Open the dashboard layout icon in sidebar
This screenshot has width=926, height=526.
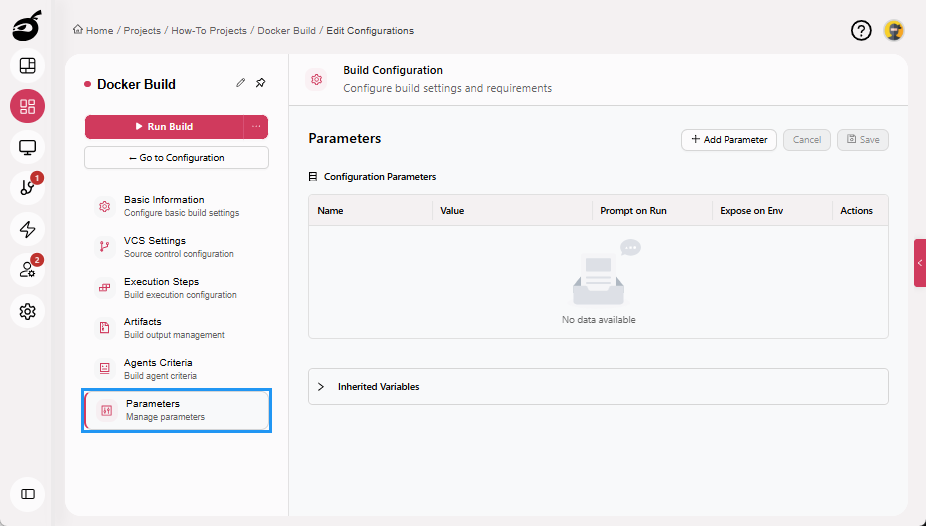(x=27, y=66)
